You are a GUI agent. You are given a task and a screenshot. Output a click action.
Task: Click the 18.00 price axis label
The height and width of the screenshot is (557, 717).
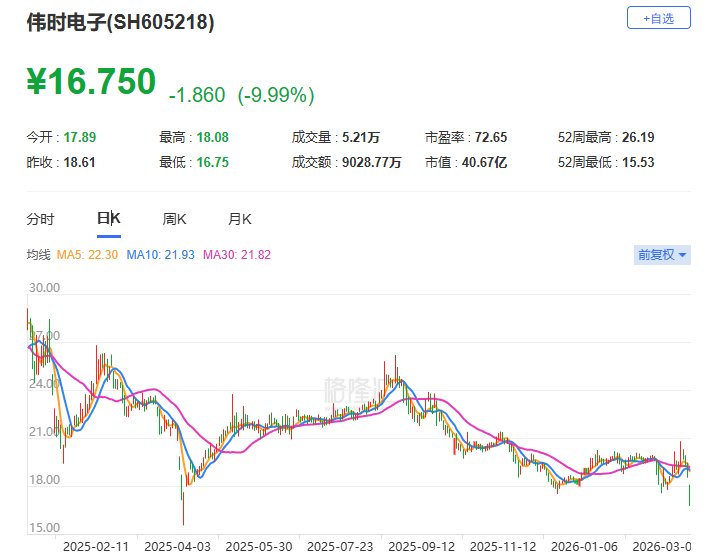pyautogui.click(x=44, y=480)
